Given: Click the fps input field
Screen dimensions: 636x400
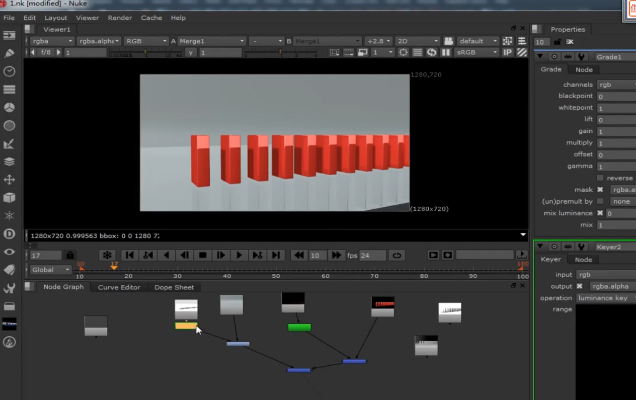Looking at the screenshot, I should coord(372,255).
